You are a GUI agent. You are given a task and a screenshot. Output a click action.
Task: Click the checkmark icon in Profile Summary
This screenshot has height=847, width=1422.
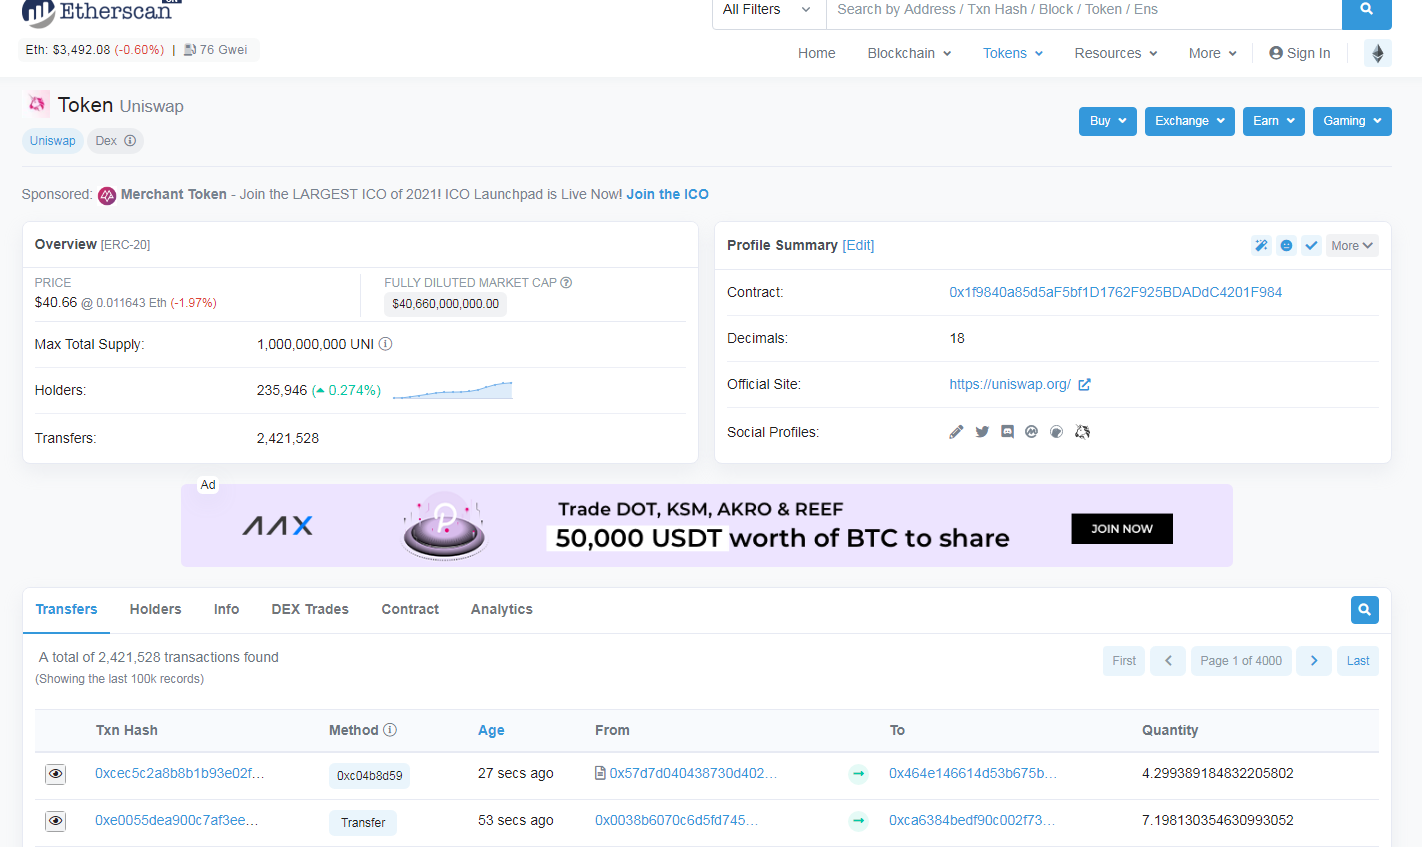point(1311,245)
